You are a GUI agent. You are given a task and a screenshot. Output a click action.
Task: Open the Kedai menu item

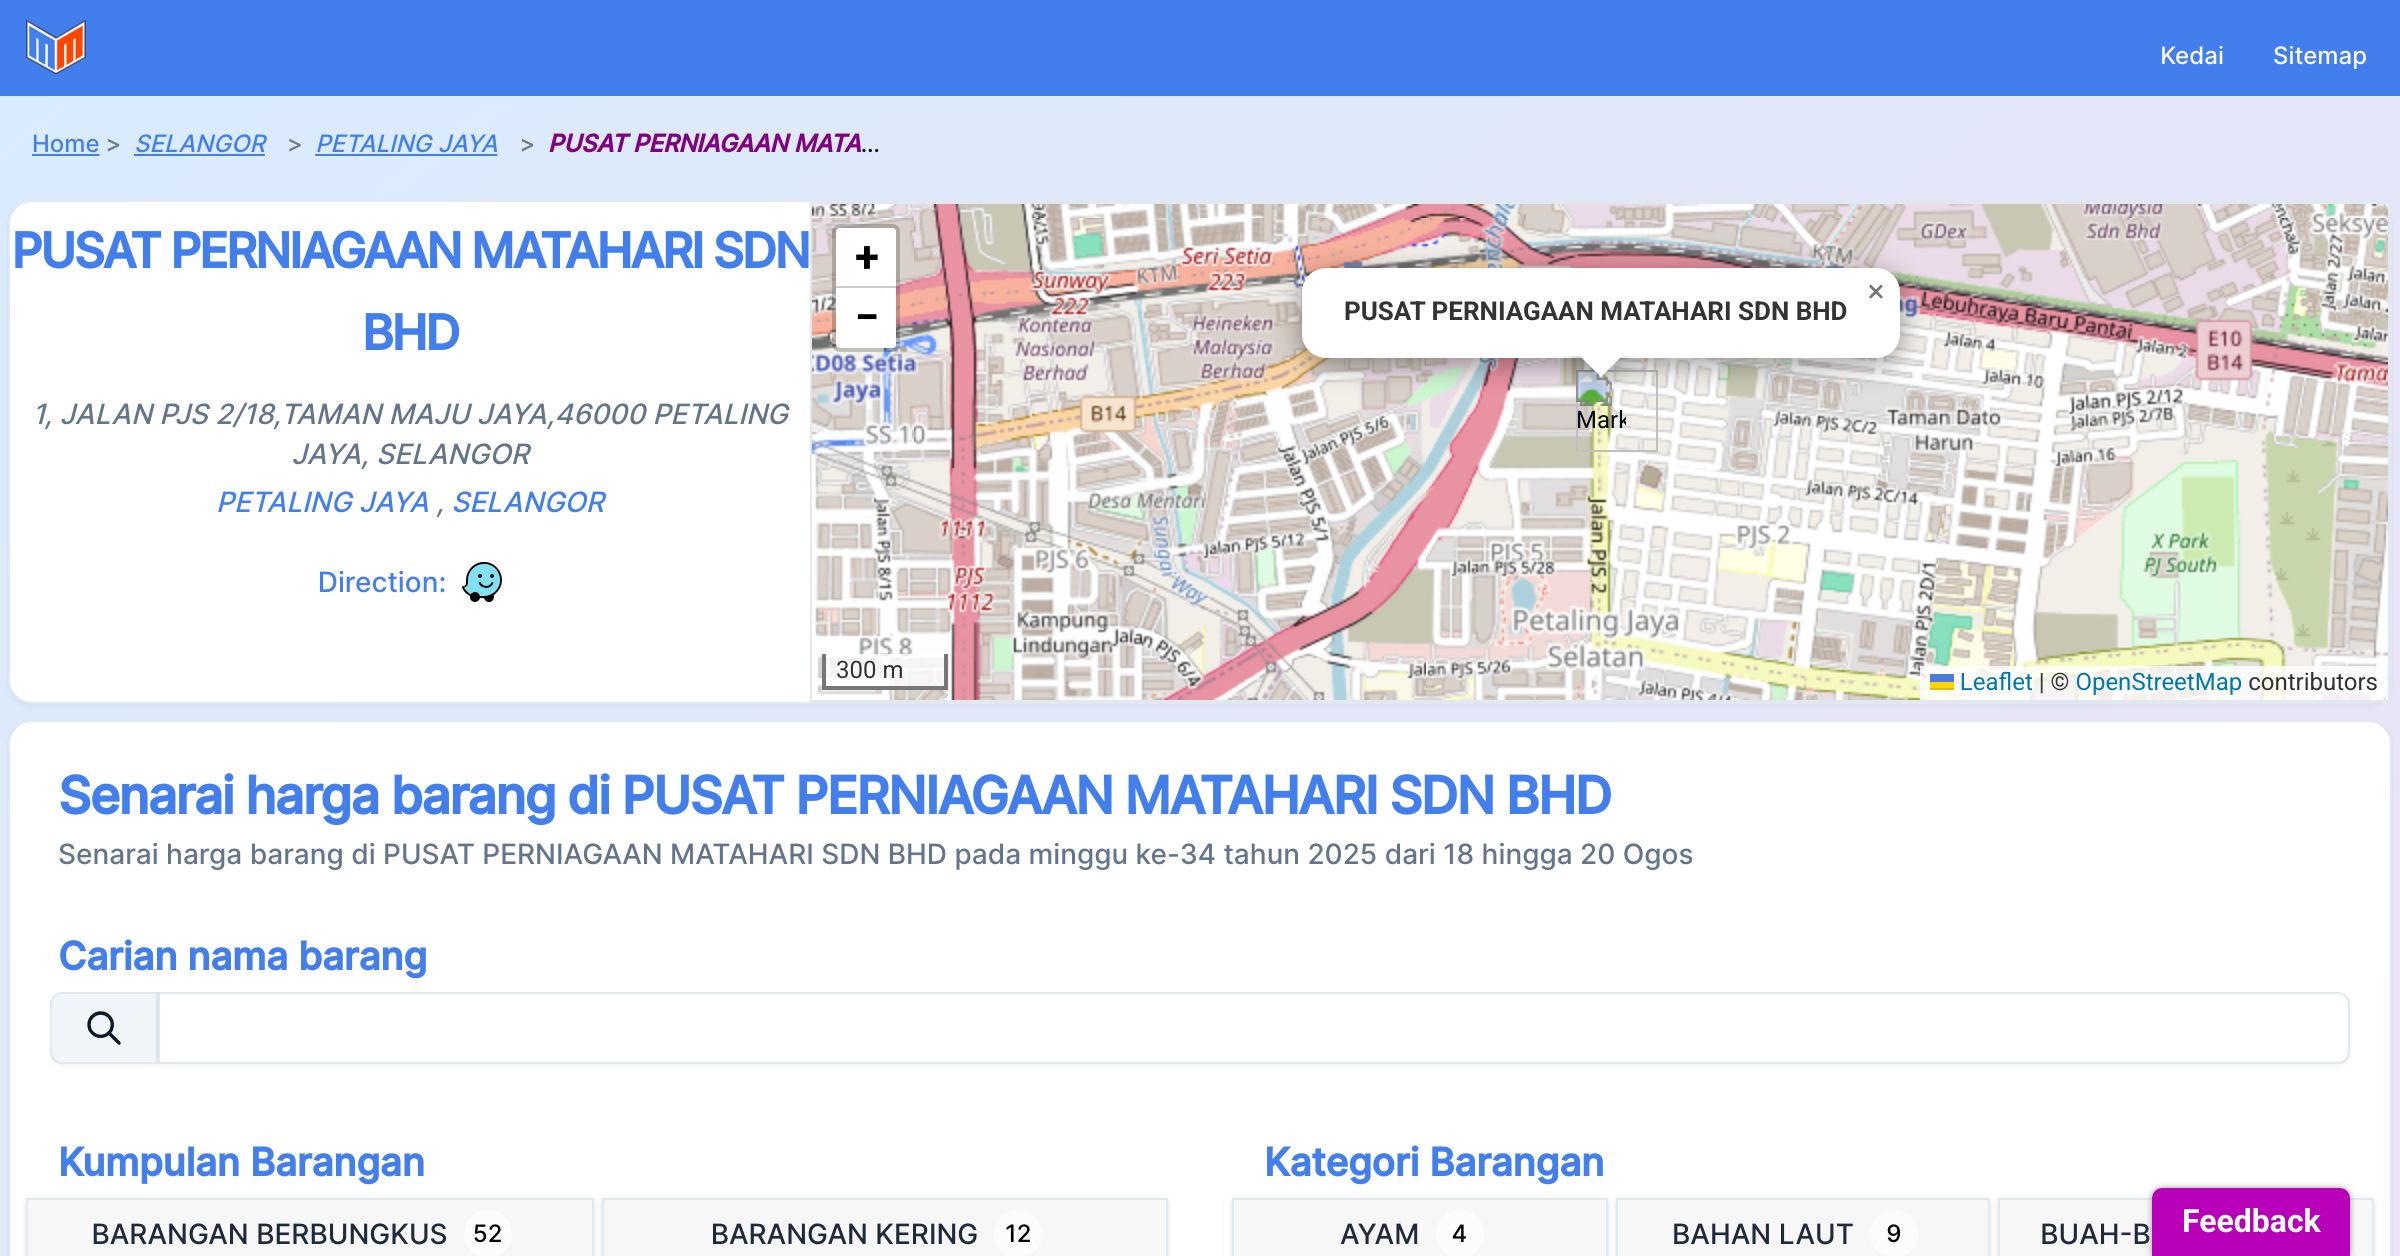click(x=2191, y=56)
